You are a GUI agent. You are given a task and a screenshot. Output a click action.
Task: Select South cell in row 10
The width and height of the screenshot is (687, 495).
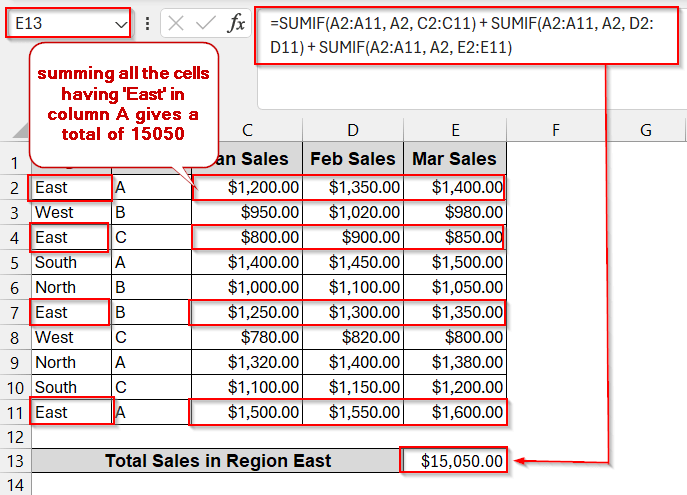point(71,387)
